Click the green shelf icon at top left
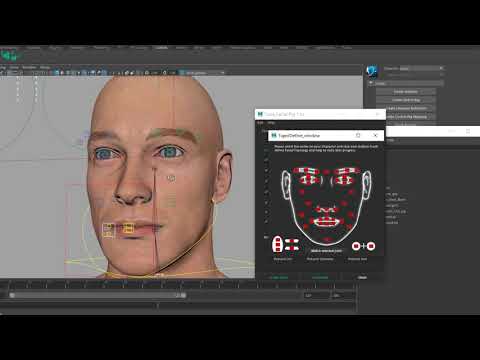 pyautogui.click(x=10, y=55)
